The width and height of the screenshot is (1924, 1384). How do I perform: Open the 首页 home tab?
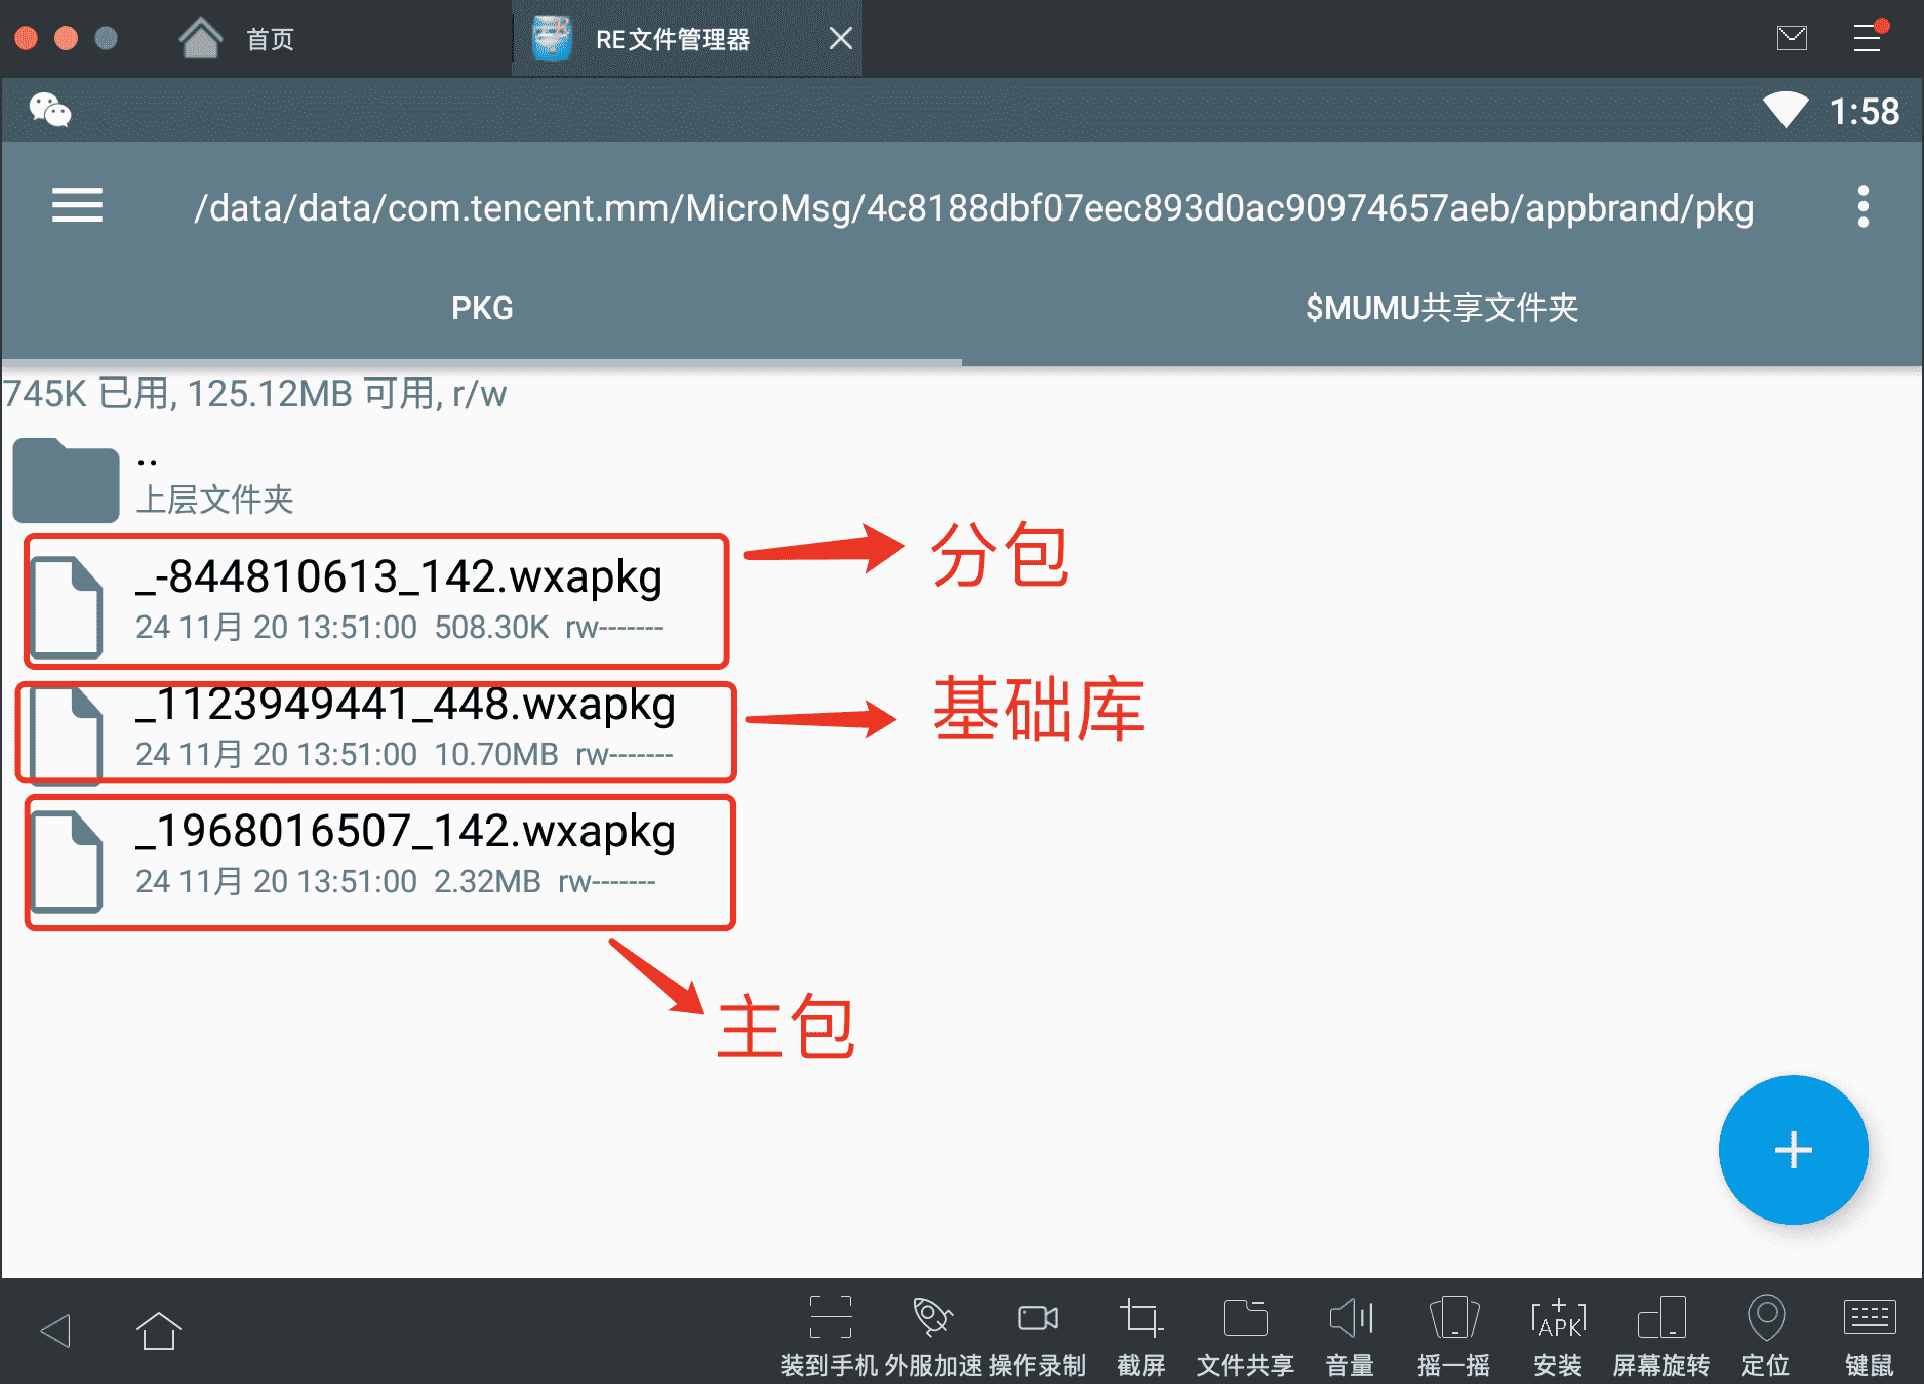pyautogui.click(x=270, y=39)
